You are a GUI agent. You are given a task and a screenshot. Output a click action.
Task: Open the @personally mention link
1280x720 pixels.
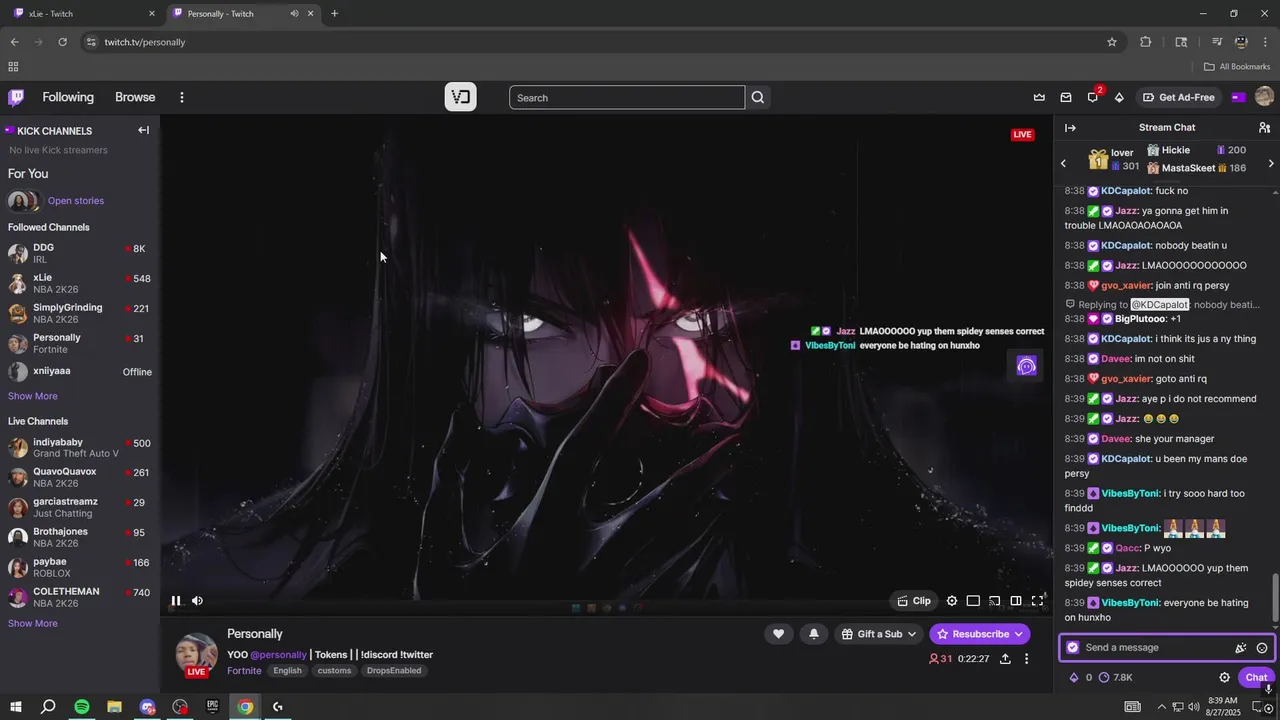click(278, 655)
